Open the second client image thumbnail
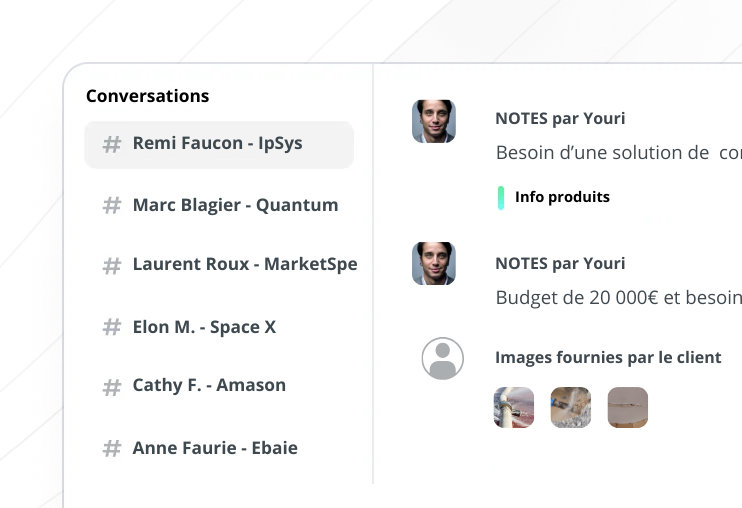 [571, 408]
